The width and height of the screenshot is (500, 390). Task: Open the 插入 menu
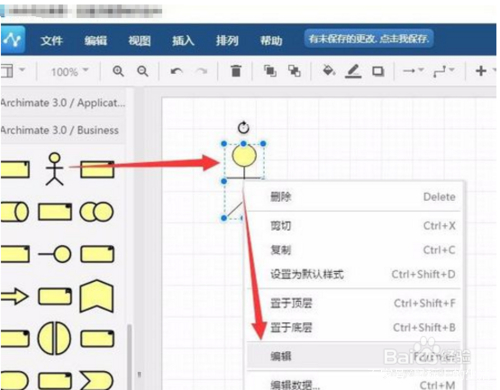183,41
